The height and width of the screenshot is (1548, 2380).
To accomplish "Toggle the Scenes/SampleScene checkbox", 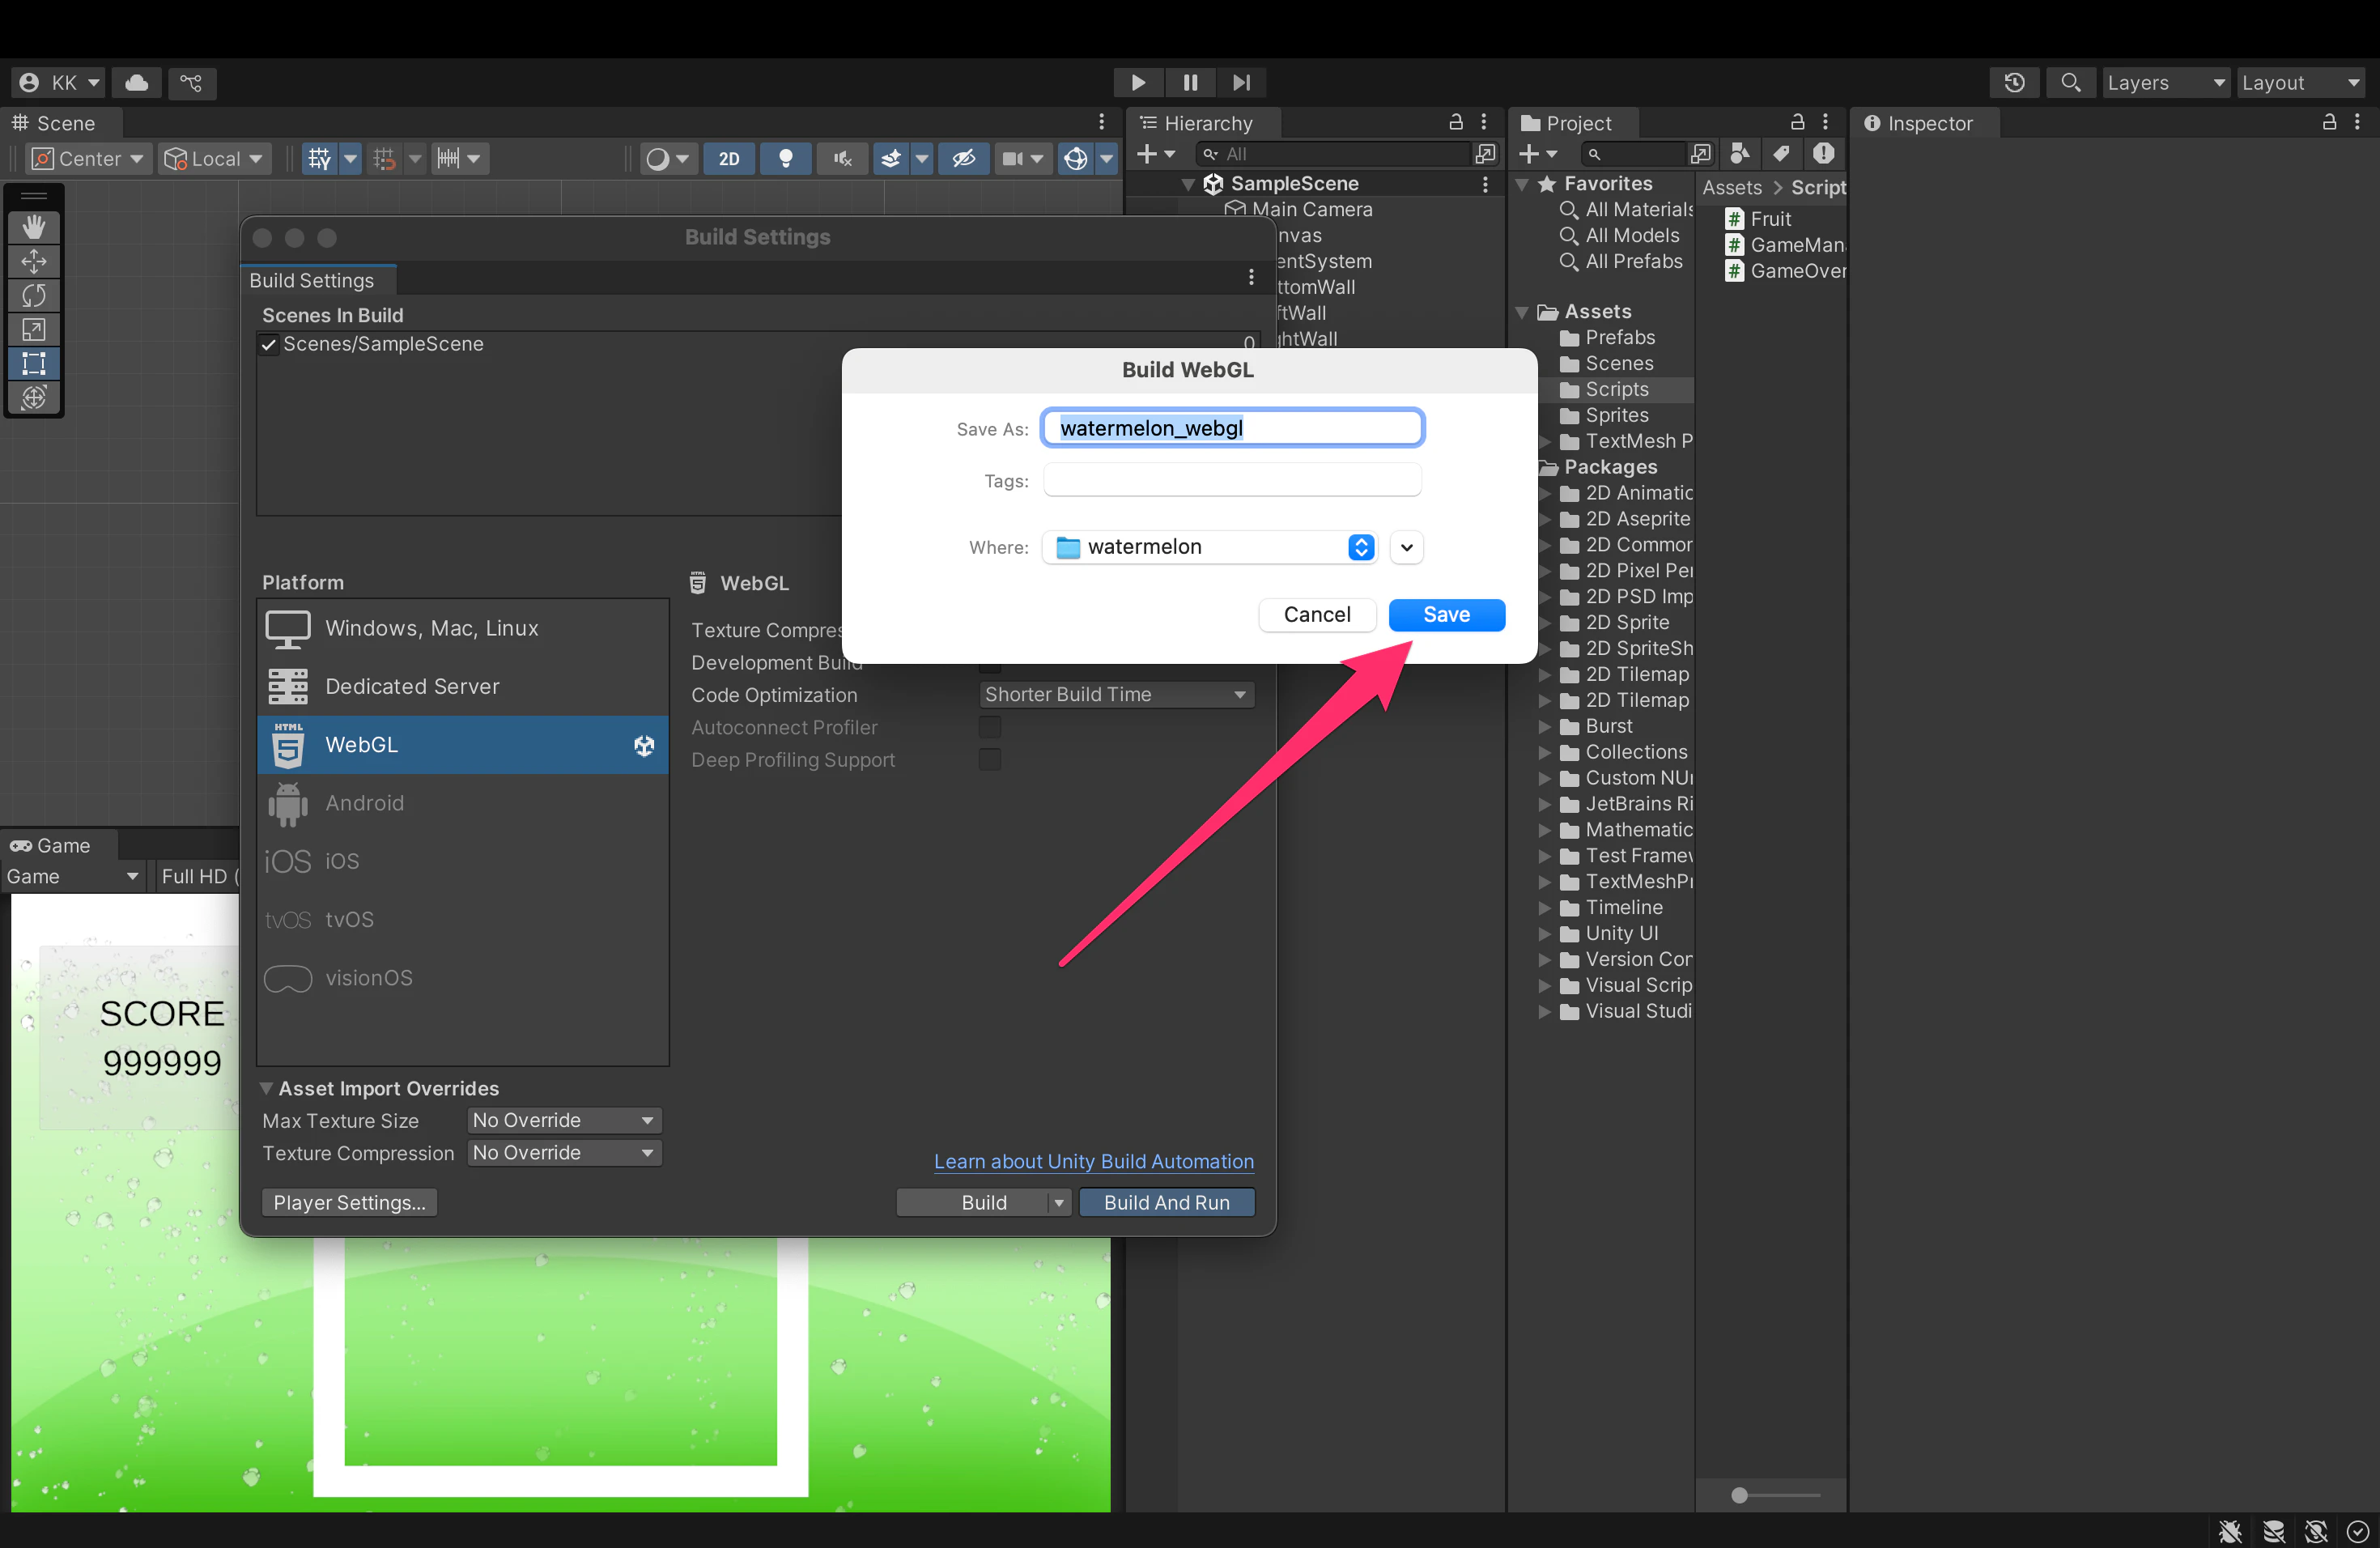I will point(268,344).
